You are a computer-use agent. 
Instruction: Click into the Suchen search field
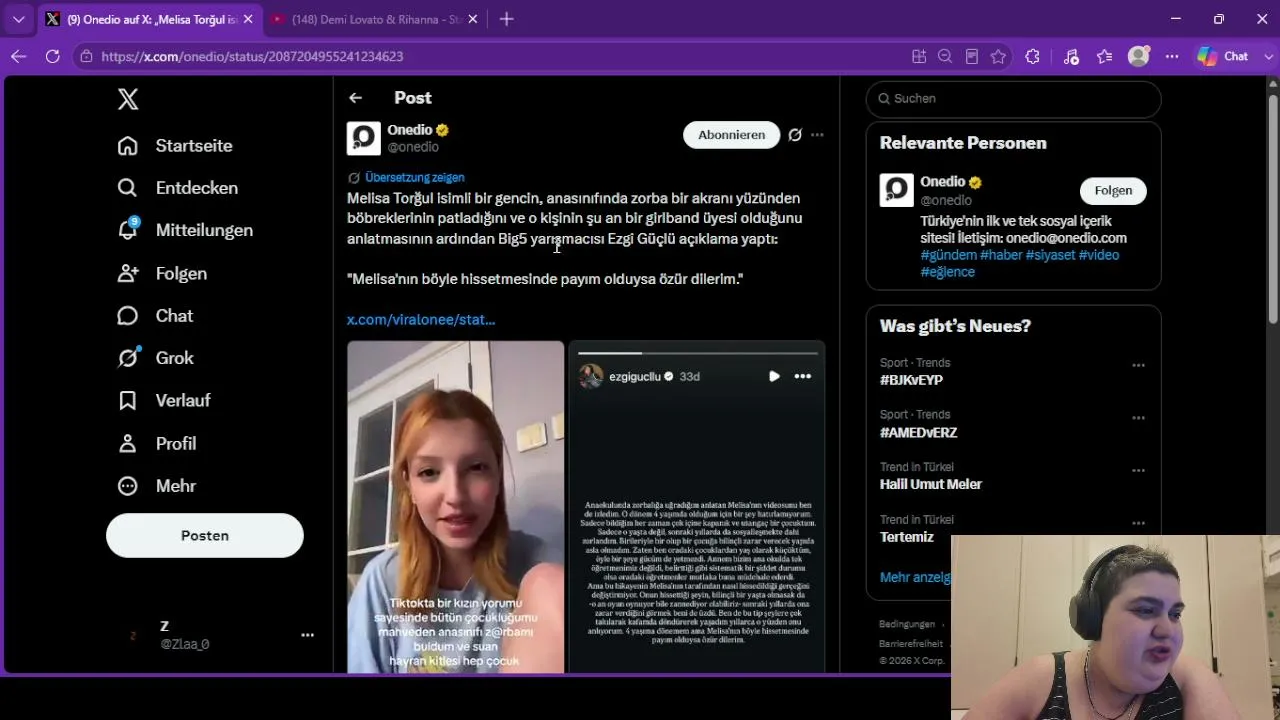[1013, 98]
